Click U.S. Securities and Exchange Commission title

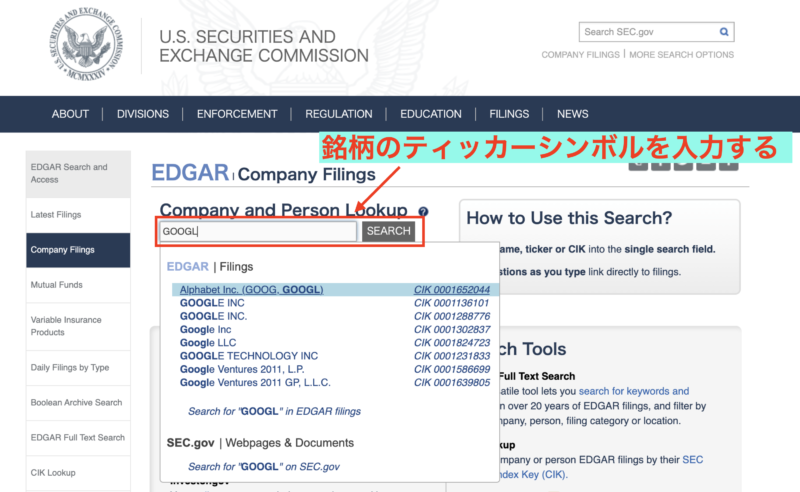pos(263,46)
